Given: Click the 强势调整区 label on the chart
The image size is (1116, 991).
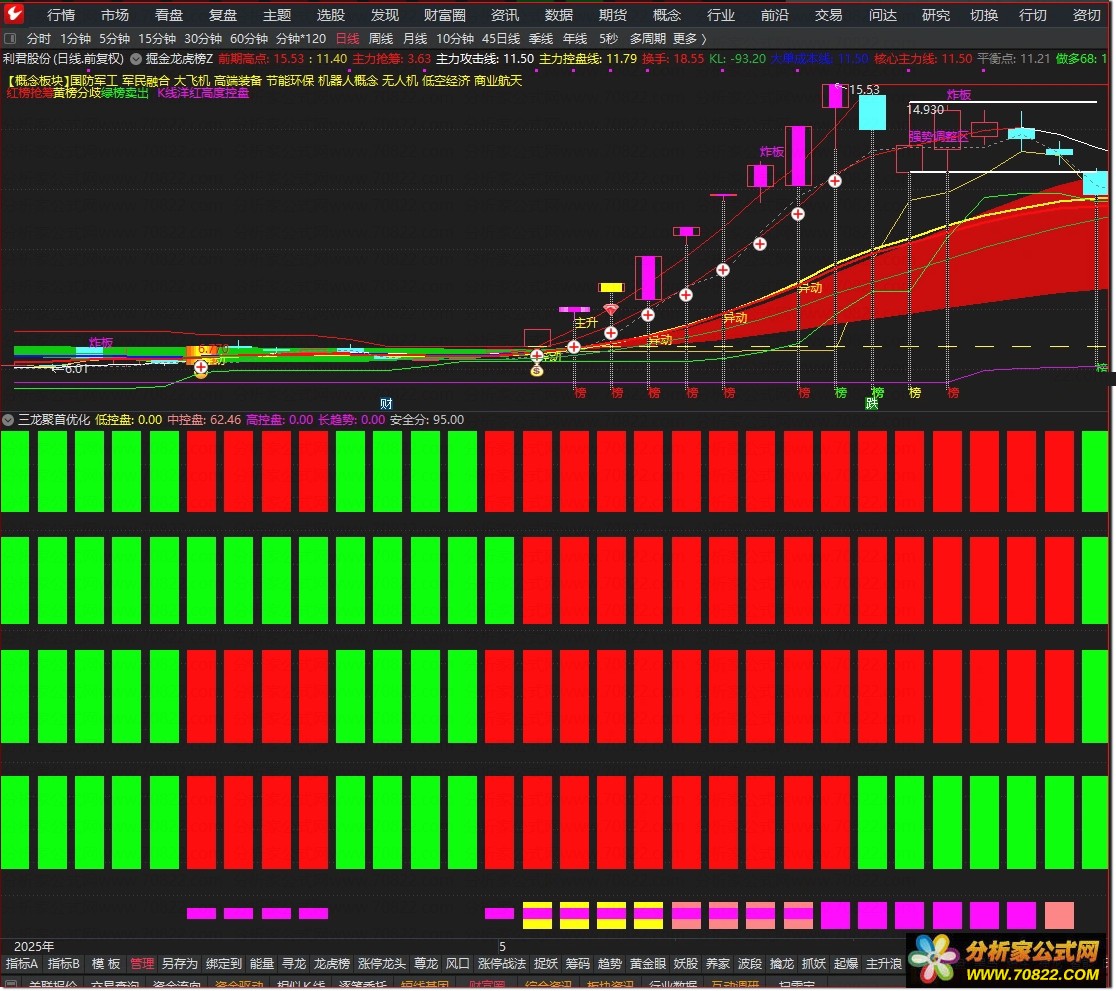Looking at the screenshot, I should pos(938,136).
